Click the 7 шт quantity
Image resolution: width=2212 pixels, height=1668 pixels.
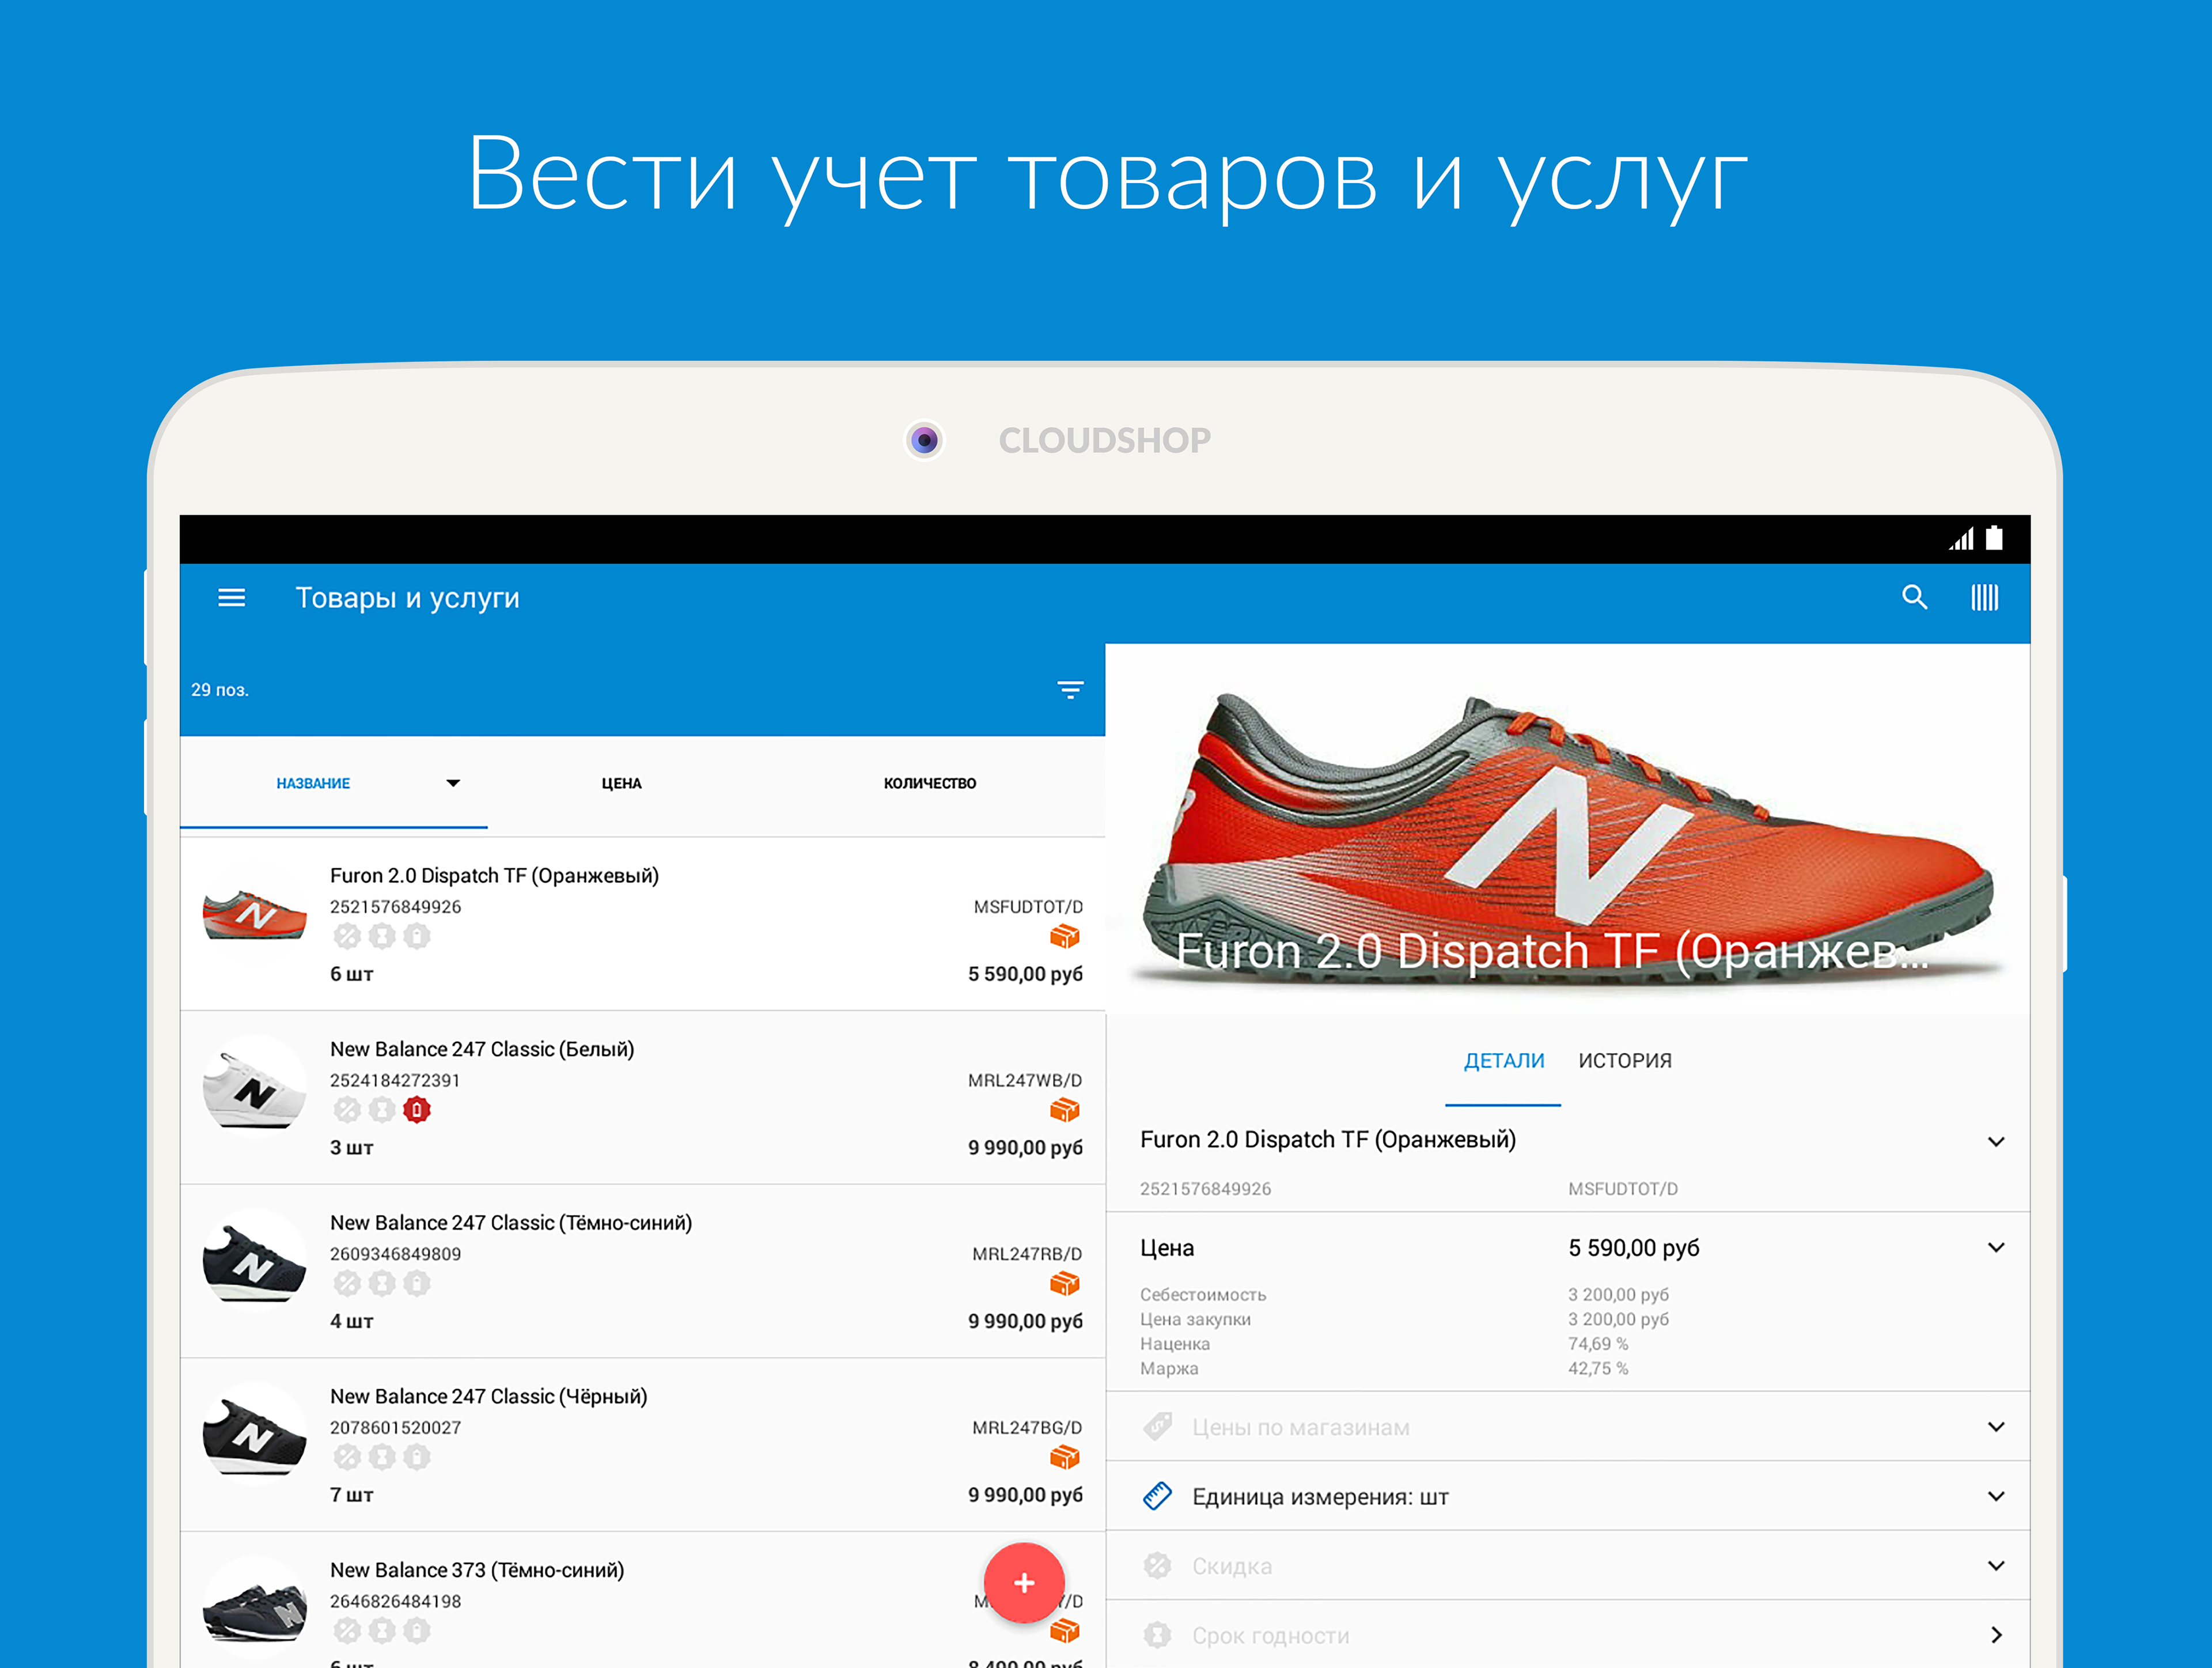pyautogui.click(x=351, y=1495)
